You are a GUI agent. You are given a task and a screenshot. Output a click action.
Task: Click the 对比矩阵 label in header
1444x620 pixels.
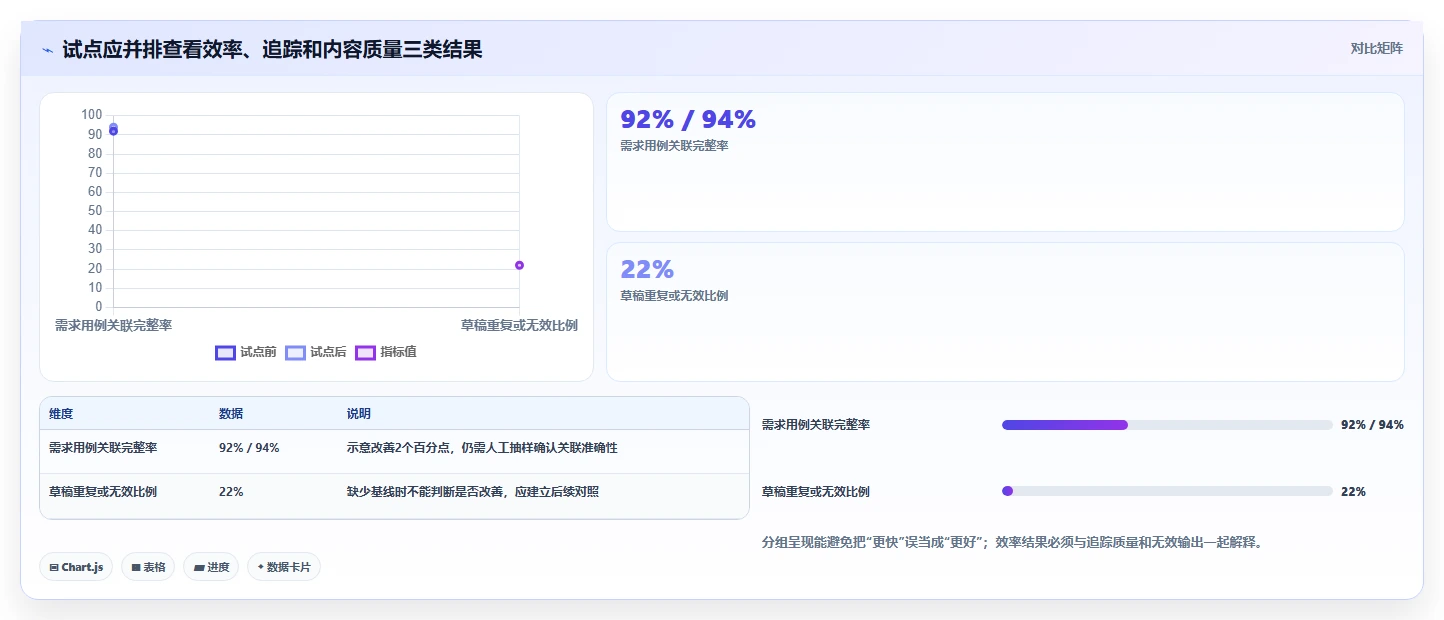click(x=1376, y=48)
